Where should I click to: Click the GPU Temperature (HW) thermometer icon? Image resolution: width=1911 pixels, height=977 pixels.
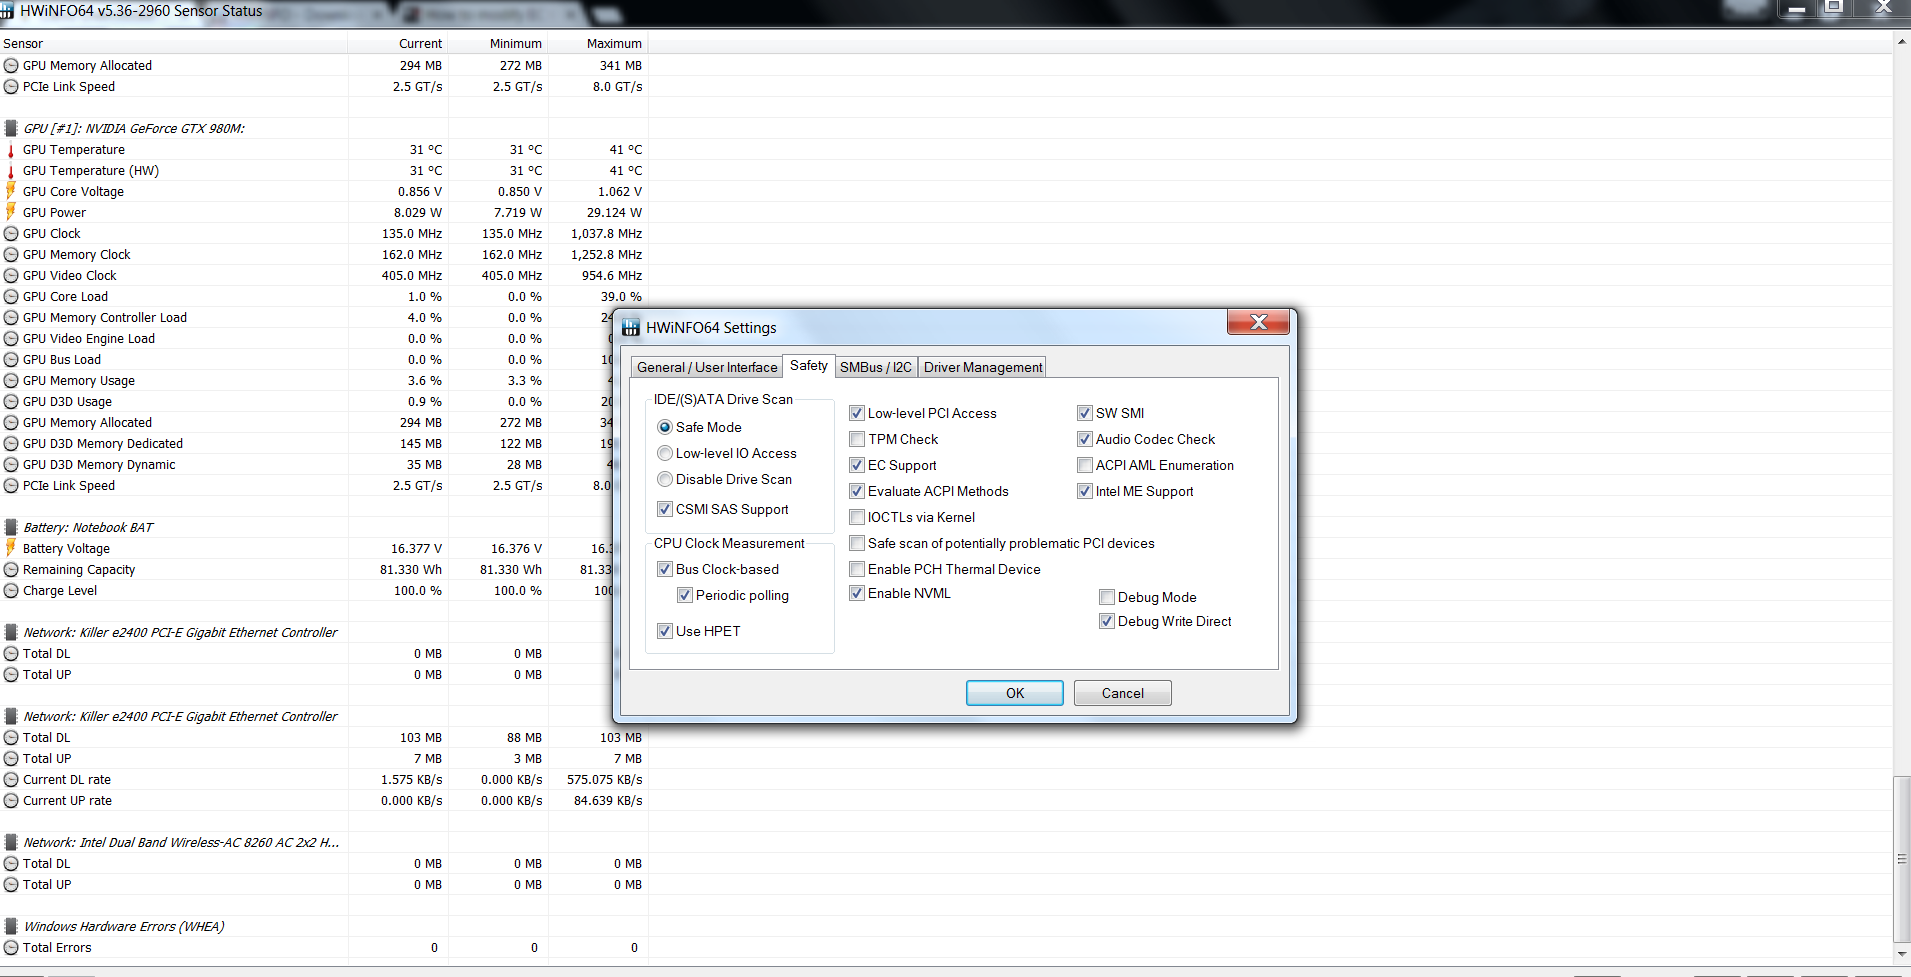pos(11,171)
